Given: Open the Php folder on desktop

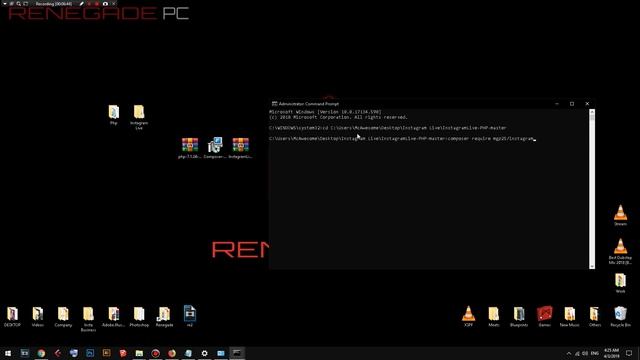Looking at the screenshot, I should click(113, 114).
